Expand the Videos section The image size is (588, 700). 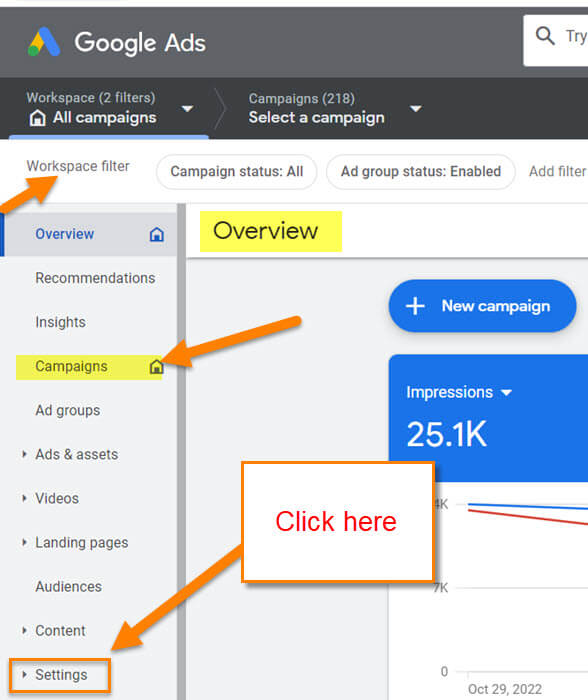coord(24,498)
